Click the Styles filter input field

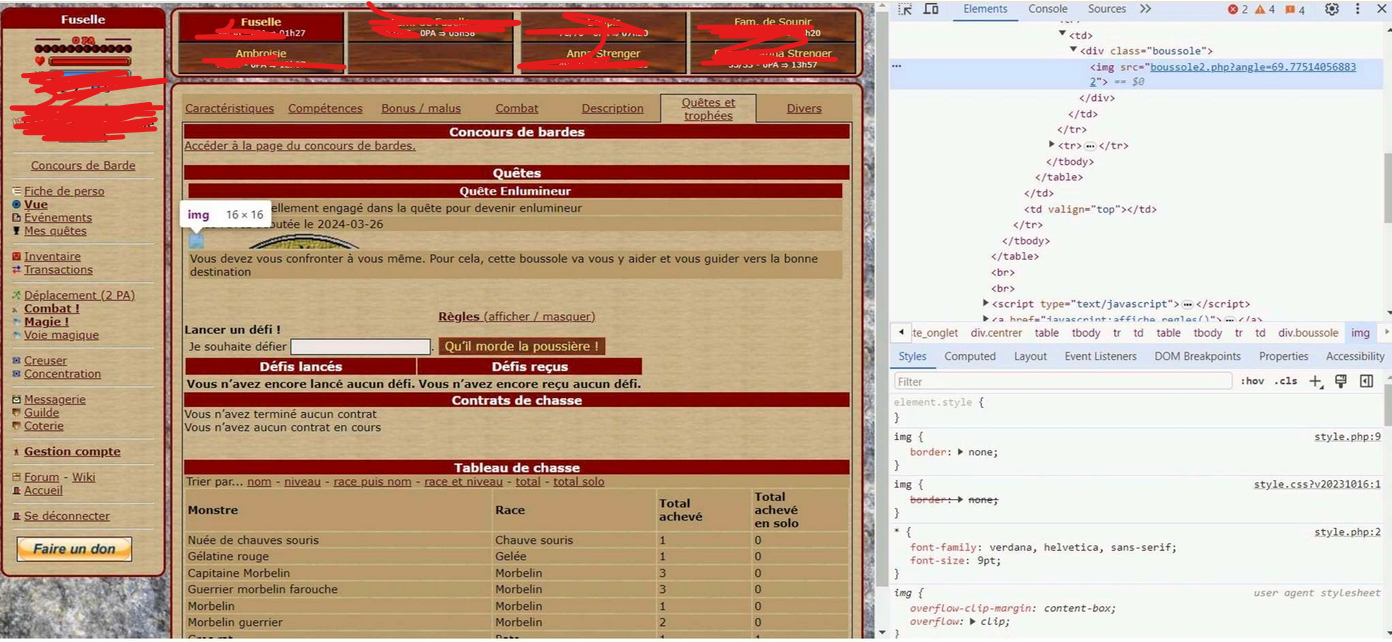pyautogui.click(x=1062, y=382)
